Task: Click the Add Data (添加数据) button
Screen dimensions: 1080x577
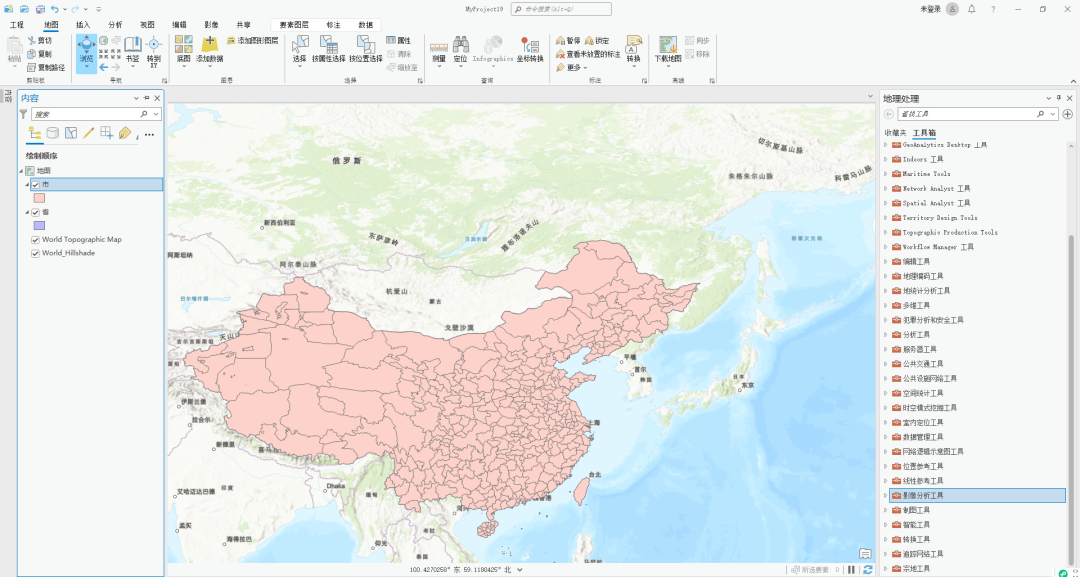Action: pos(209,50)
